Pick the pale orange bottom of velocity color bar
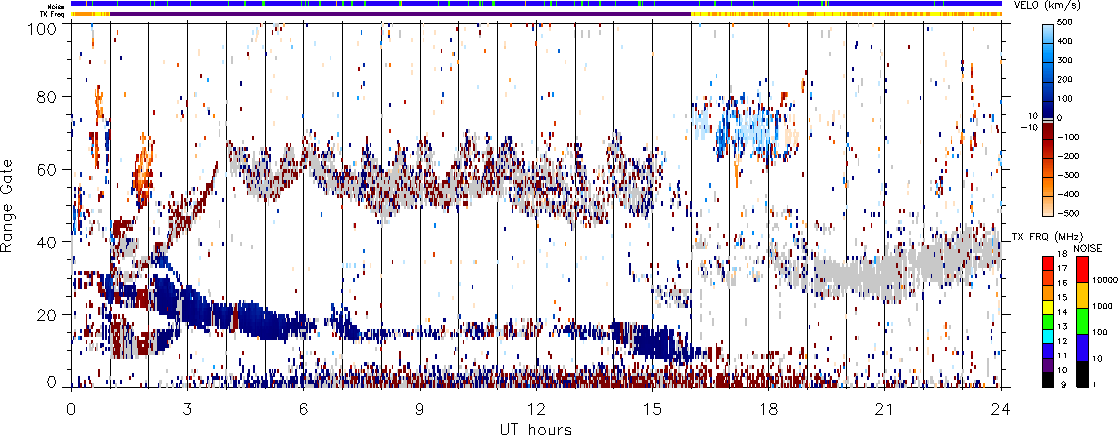Screen dimensions: 1118x435 pyautogui.click(x=1048, y=207)
